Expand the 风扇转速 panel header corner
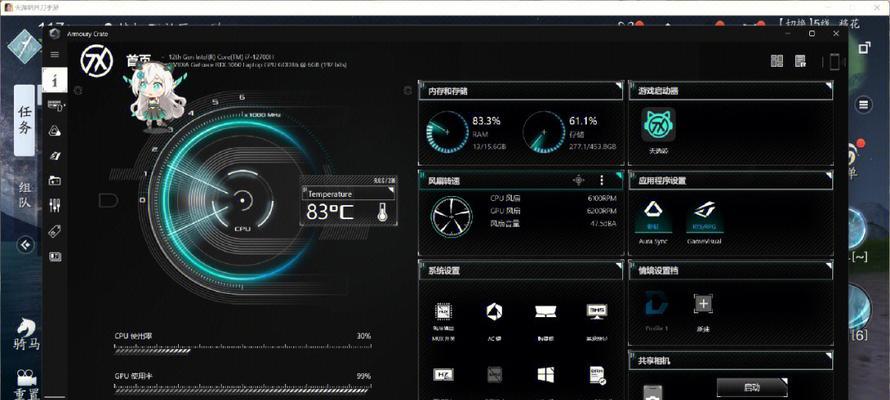Viewport: 890px width, 400px height. click(x=618, y=175)
